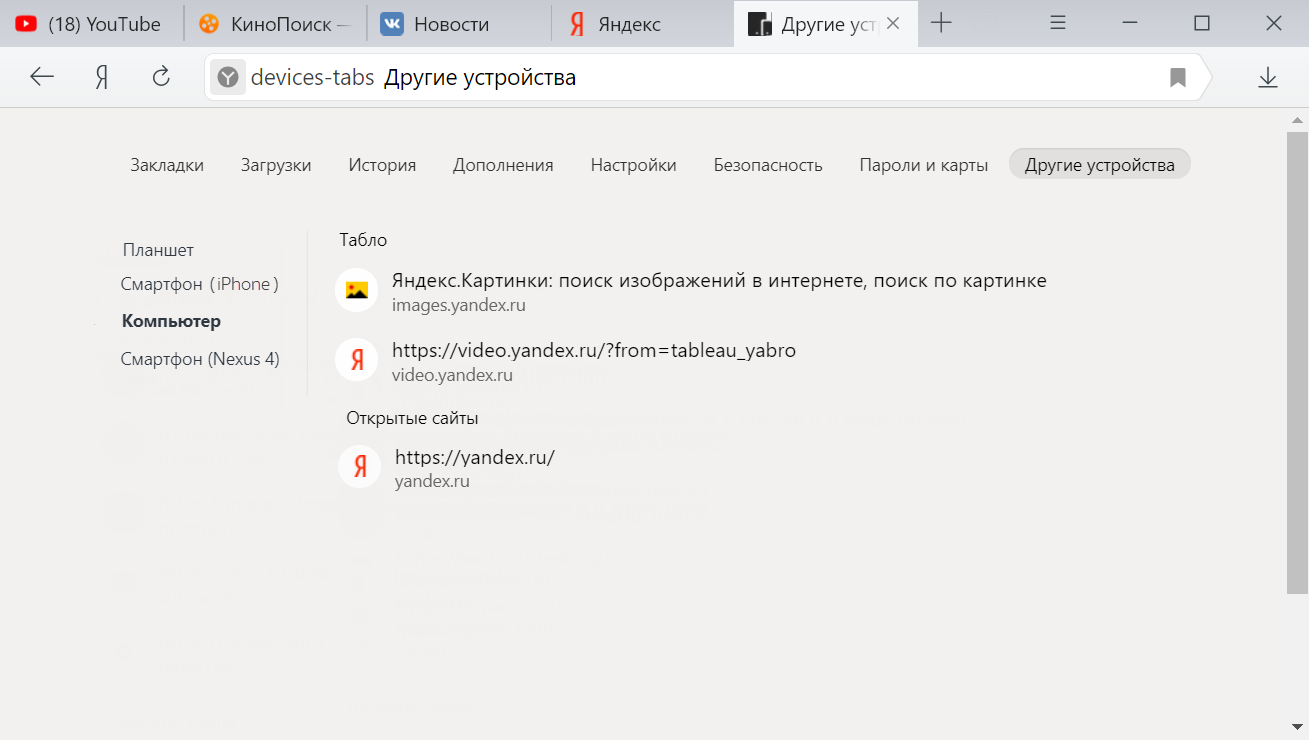
Task: Click the vertical scrollbar thumb
Action: click(x=1297, y=362)
